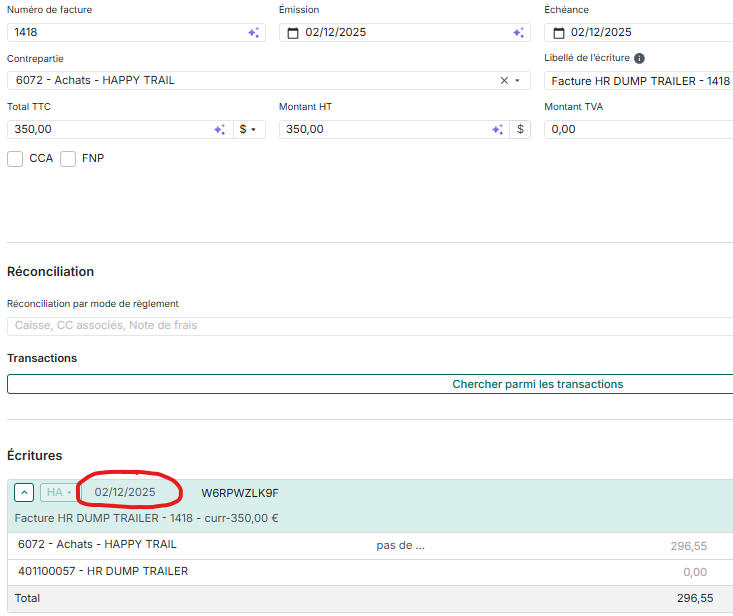Image resolution: width=733 pixels, height=616 pixels.
Task: Select the 401100057 - HR DUMP TRAILER line
Action: [103, 572]
